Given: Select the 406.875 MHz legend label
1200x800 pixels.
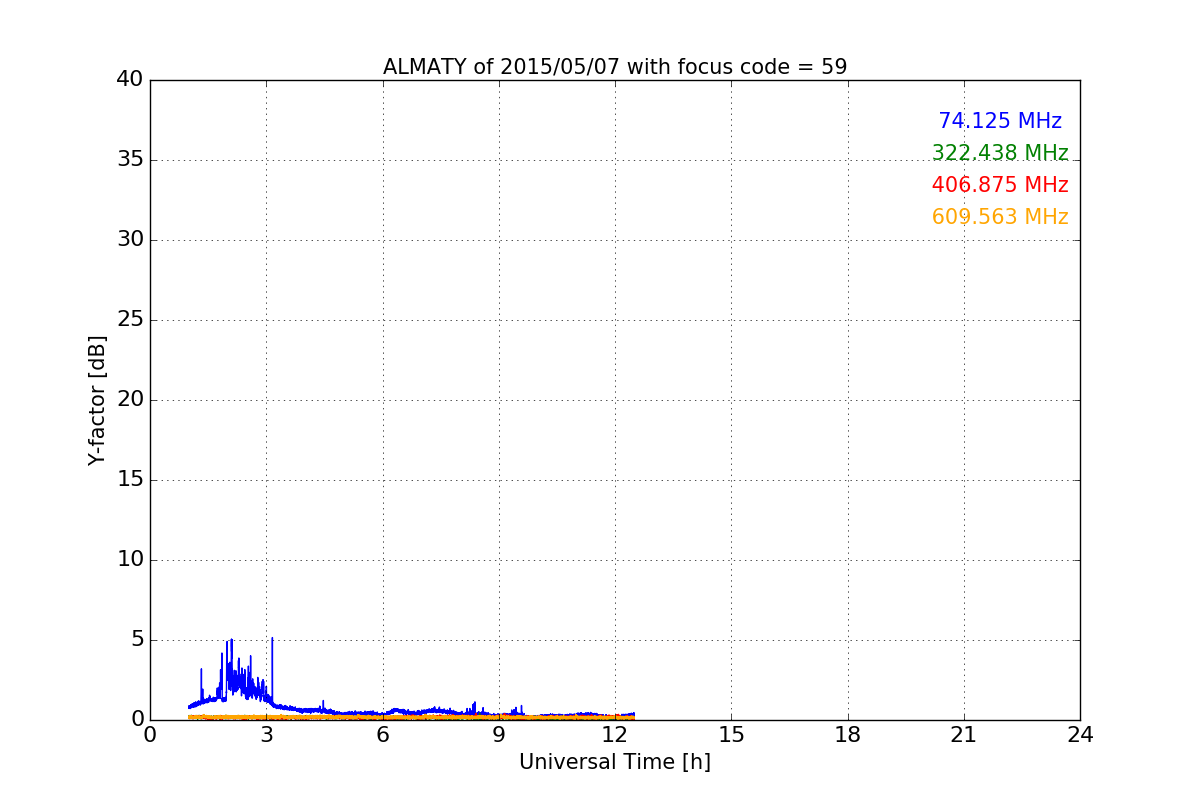Looking at the screenshot, I should 1000,185.
